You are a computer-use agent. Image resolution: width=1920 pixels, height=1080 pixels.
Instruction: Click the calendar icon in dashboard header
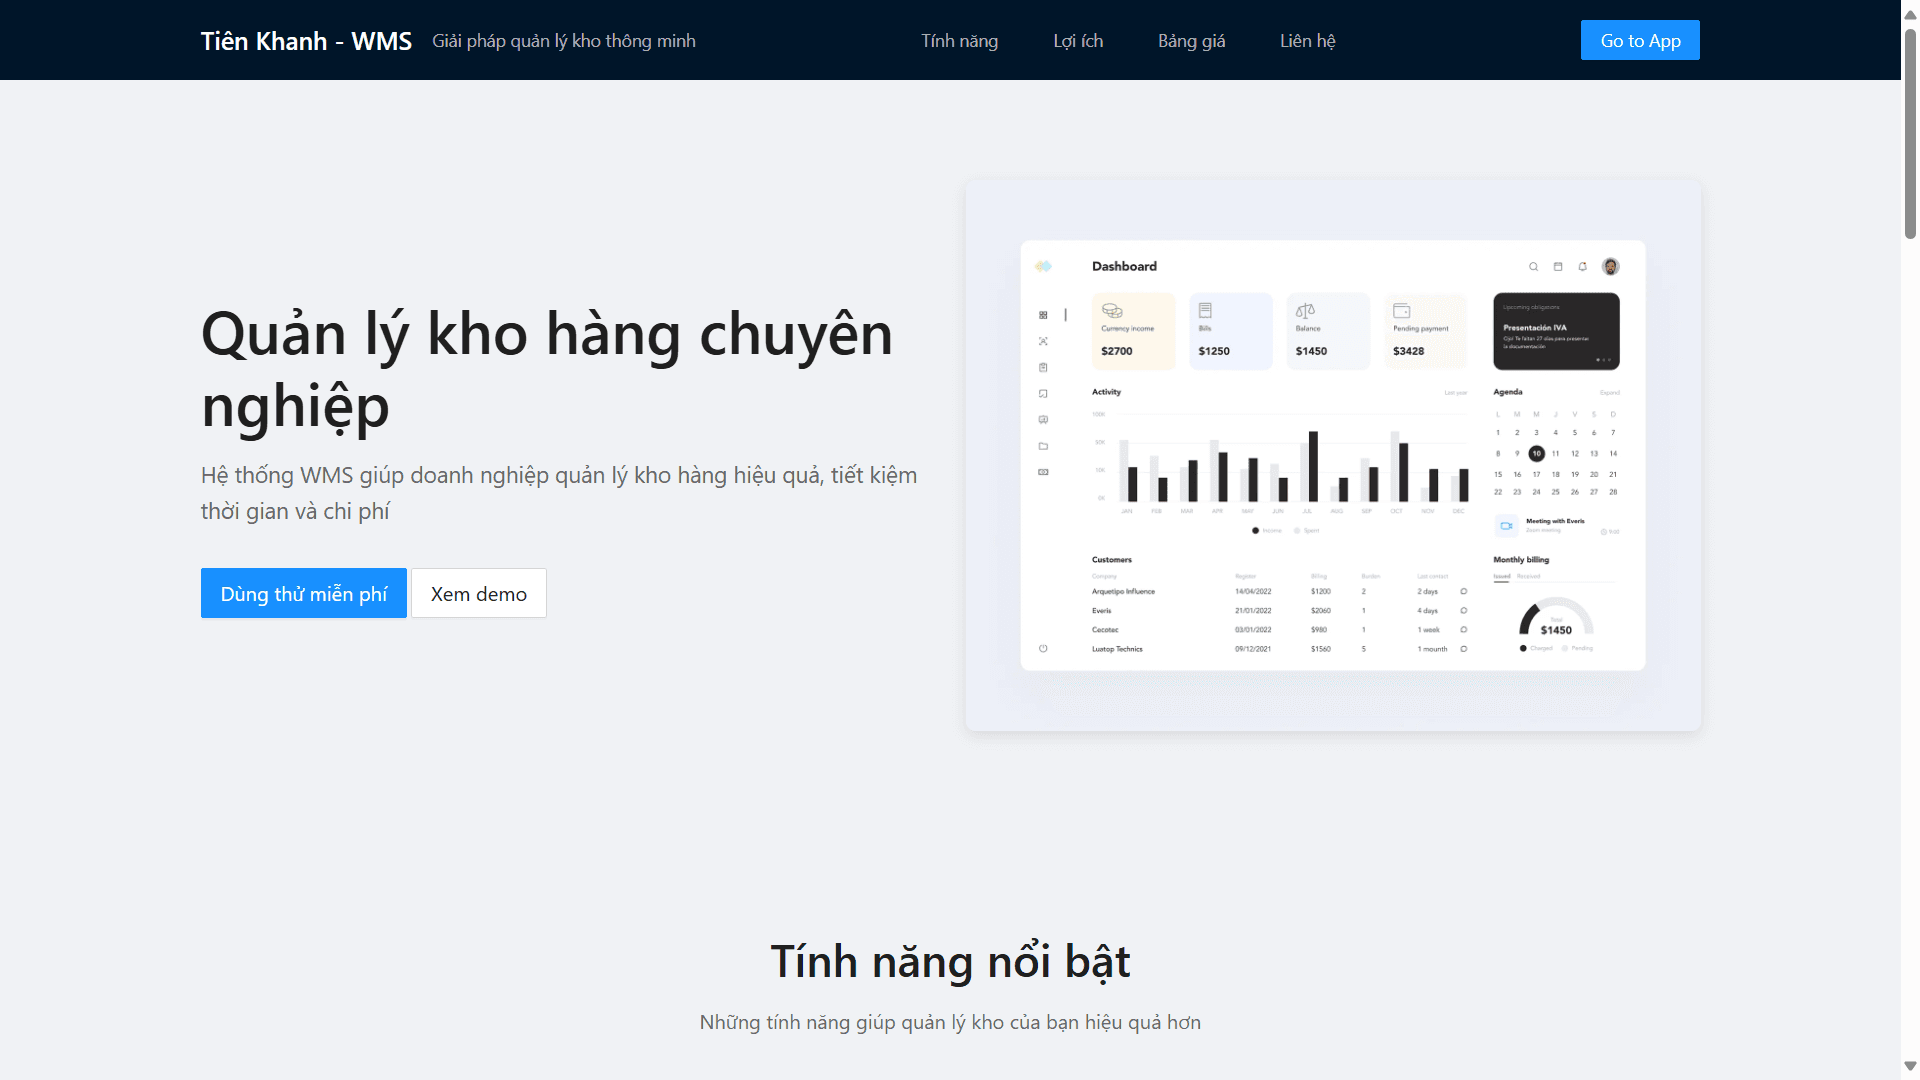(1557, 267)
